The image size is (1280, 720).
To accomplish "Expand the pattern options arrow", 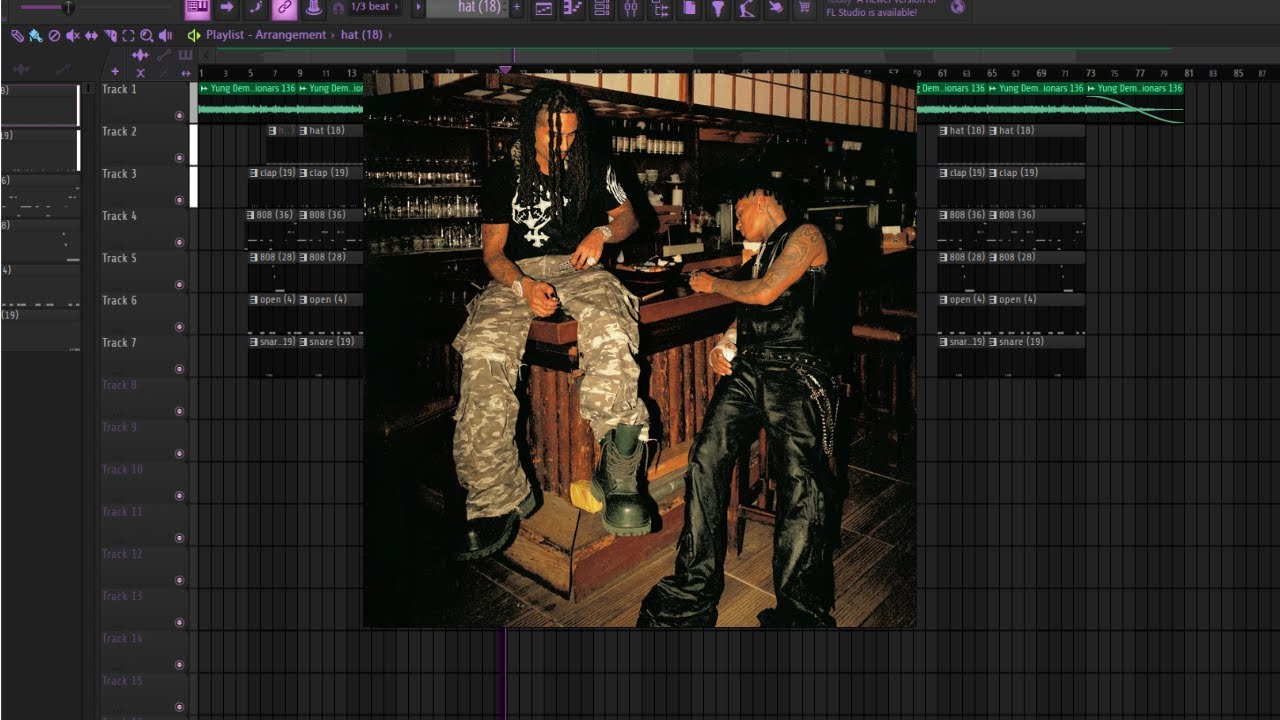I will 418,8.
